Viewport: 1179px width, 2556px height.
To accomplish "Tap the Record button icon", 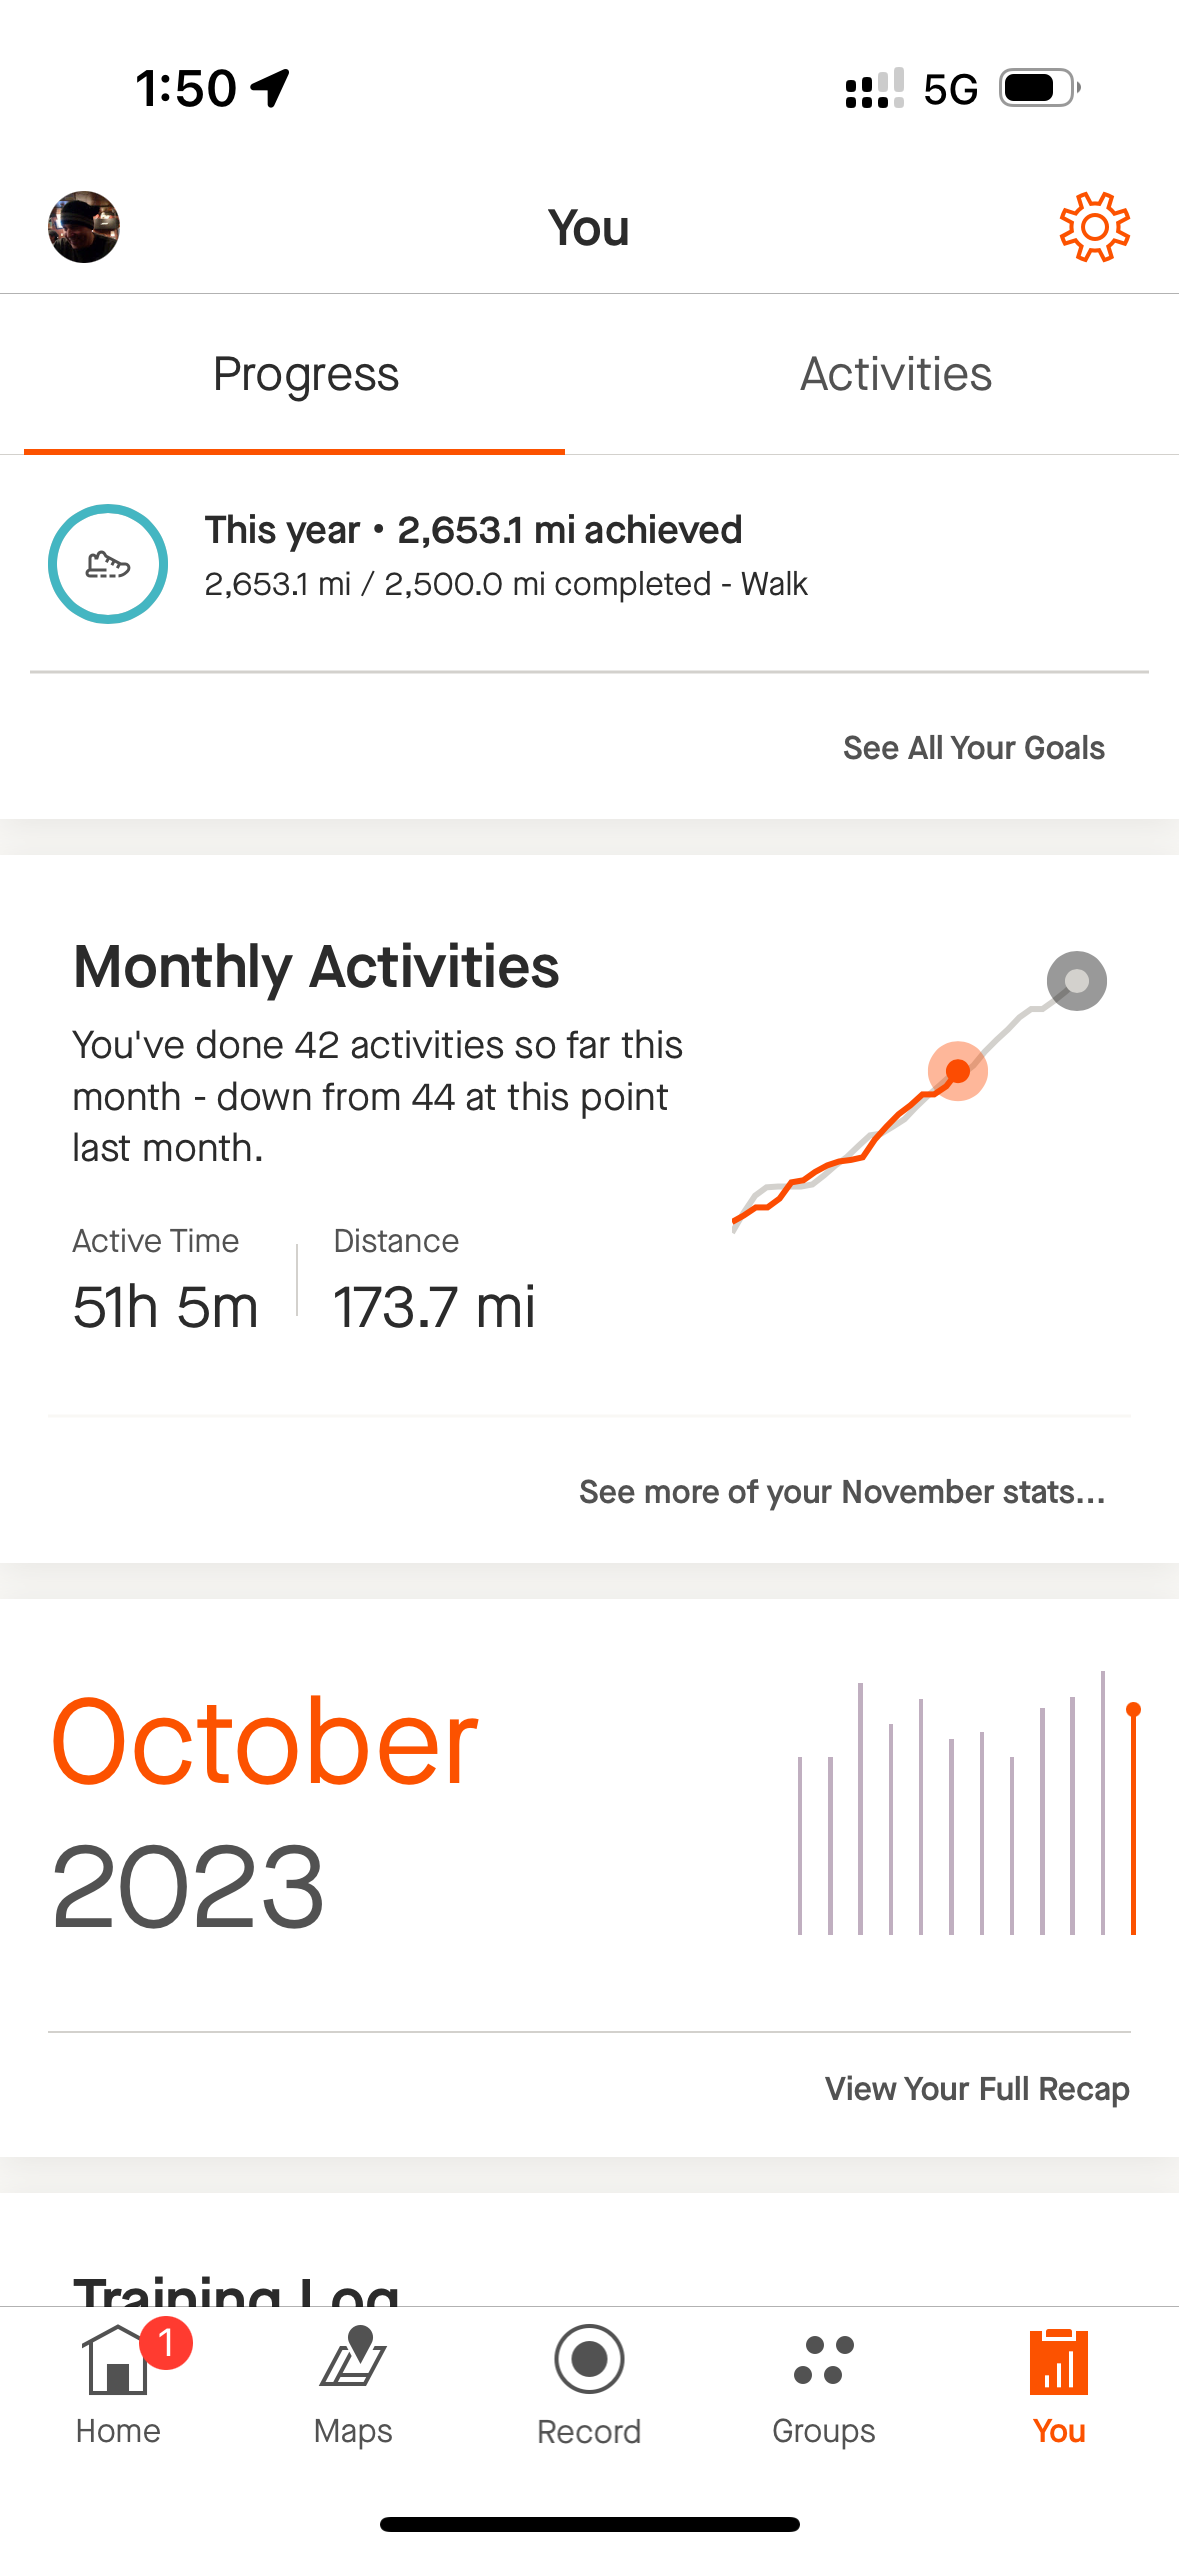I will click(x=589, y=2359).
